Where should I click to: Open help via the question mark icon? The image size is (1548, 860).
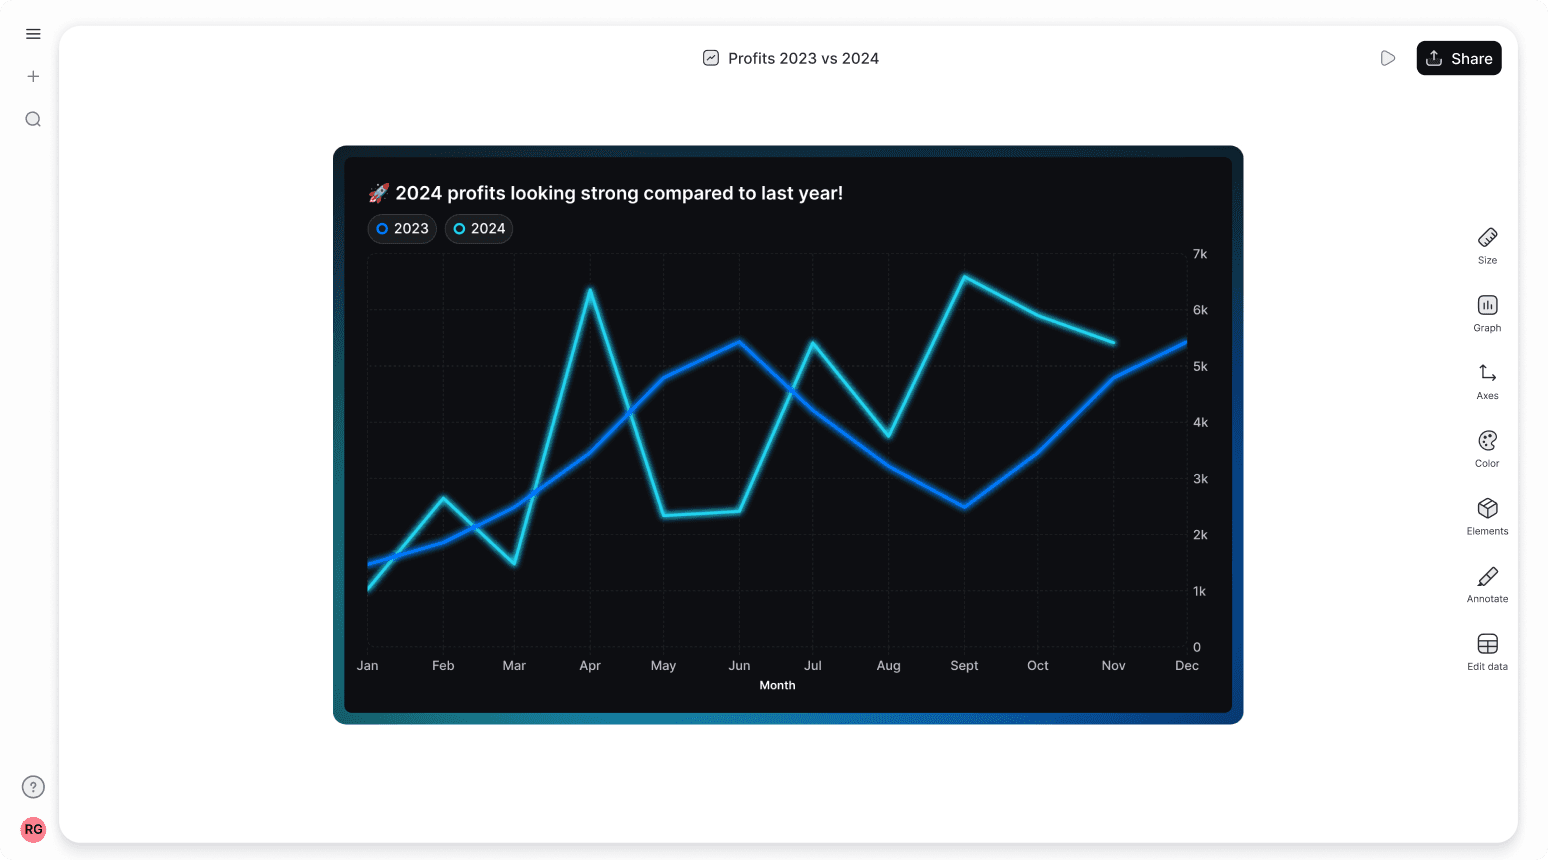point(32,787)
